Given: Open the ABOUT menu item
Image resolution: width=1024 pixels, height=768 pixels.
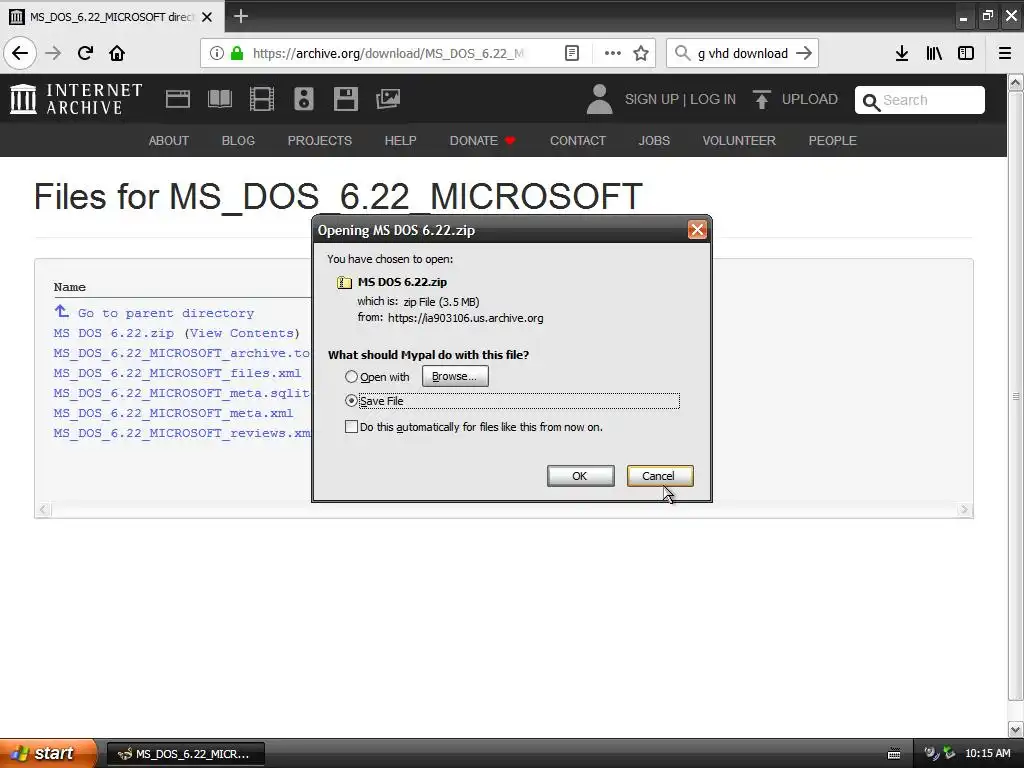Looking at the screenshot, I should pos(168,140).
